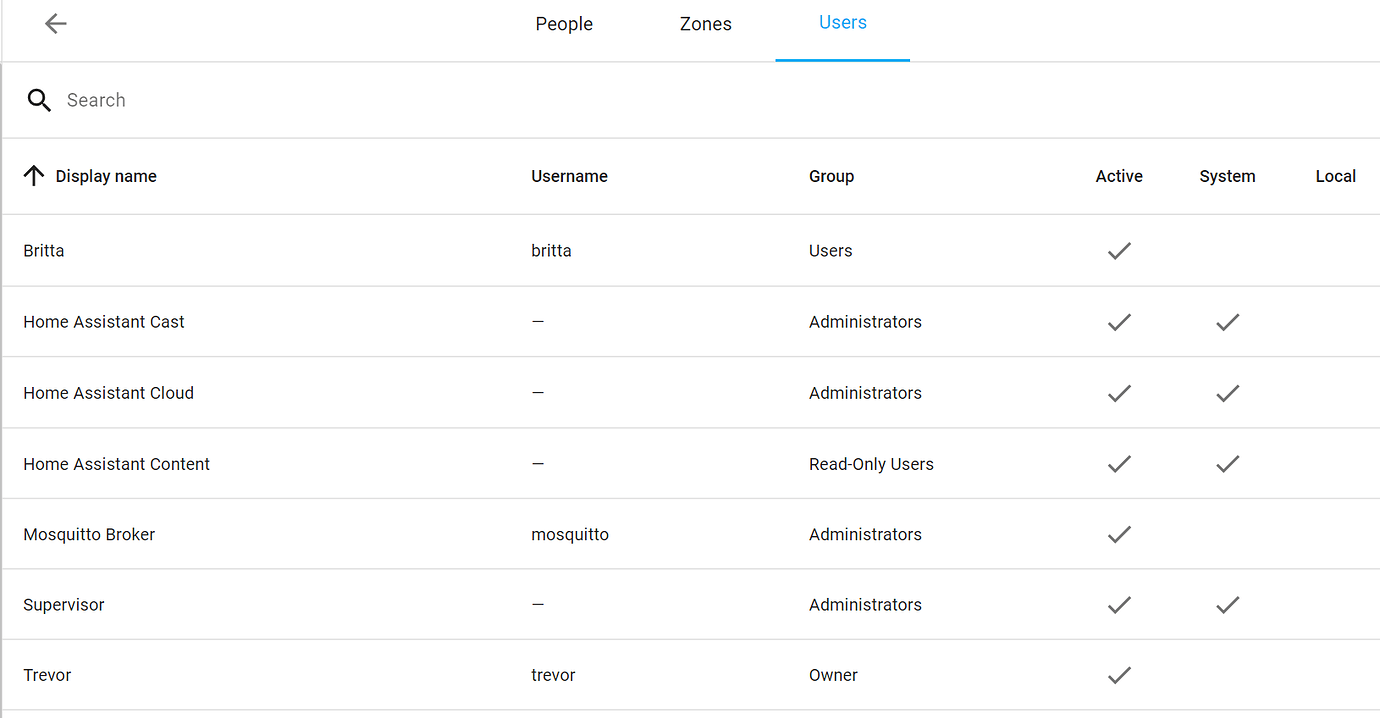This screenshot has height=718, width=1380.
Task: Click the back arrow icon
Action: [x=56, y=24]
